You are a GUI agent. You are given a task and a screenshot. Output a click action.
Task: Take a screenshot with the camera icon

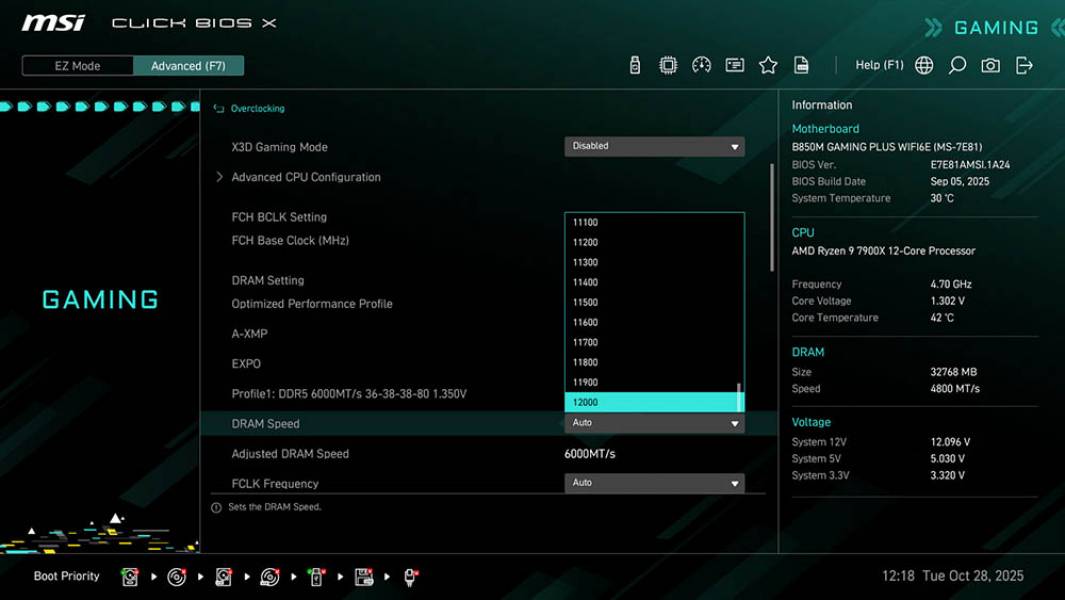(989, 64)
